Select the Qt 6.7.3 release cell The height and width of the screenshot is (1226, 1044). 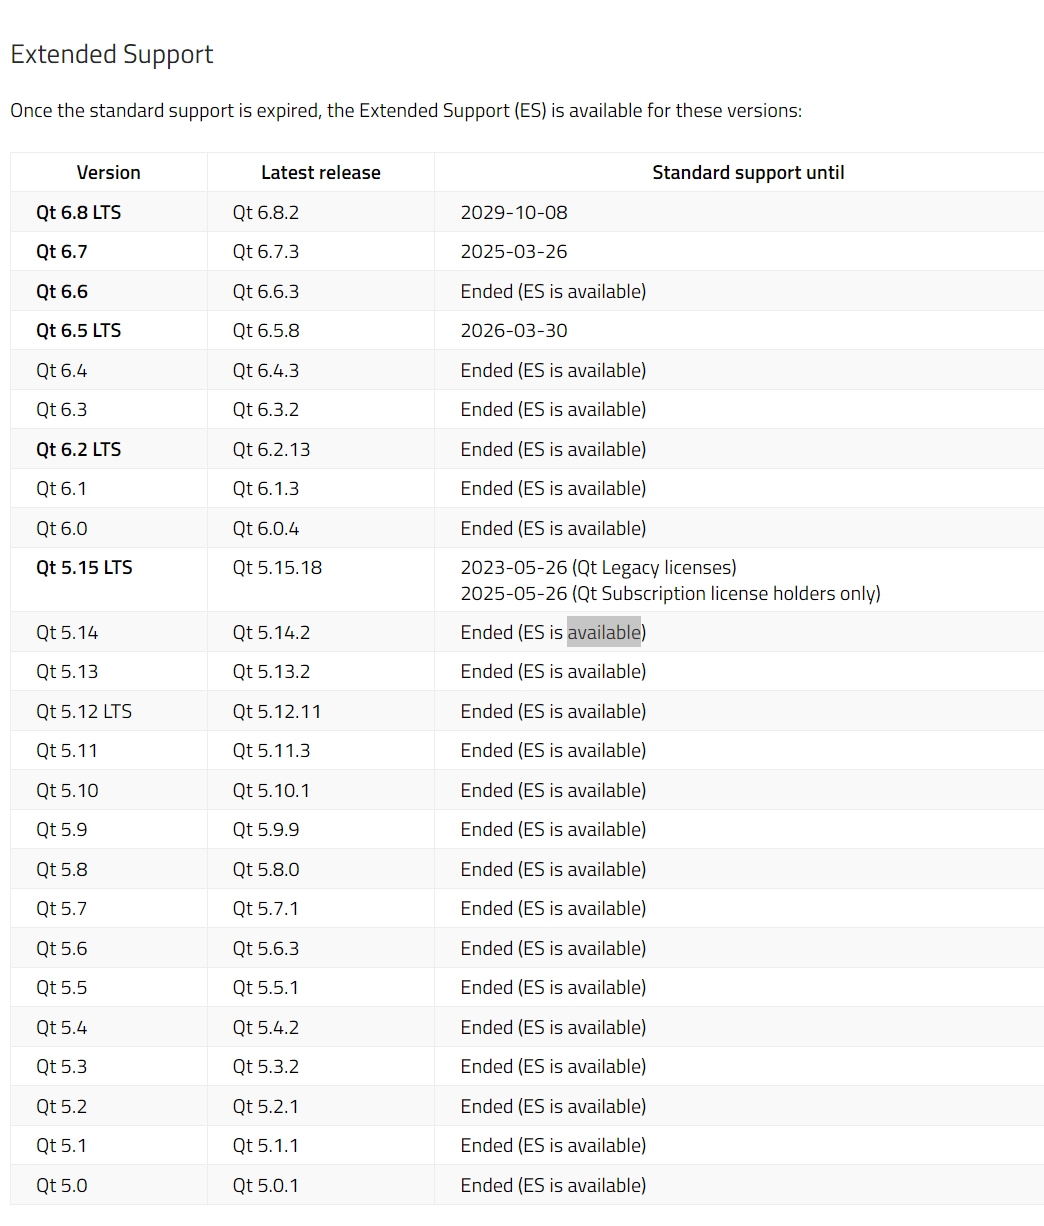pyautogui.click(x=266, y=252)
